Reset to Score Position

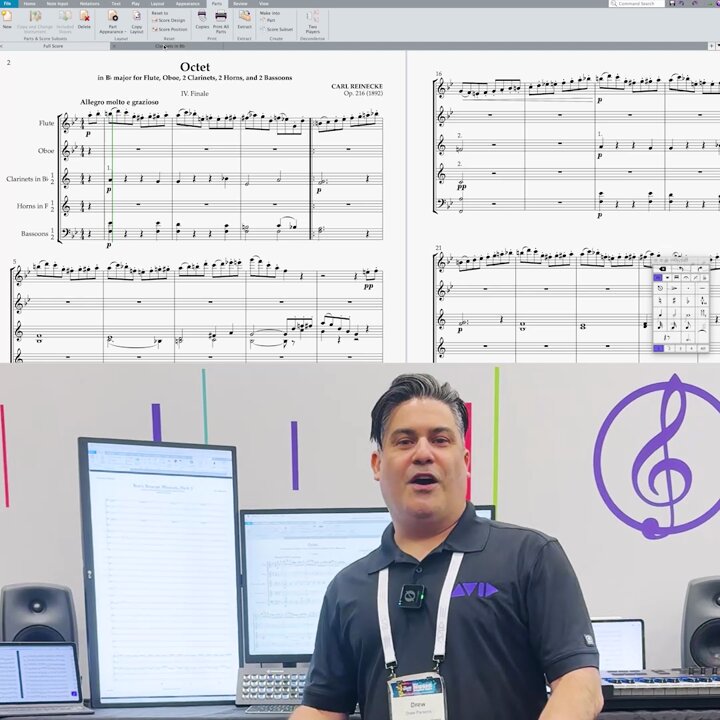[x=169, y=29]
